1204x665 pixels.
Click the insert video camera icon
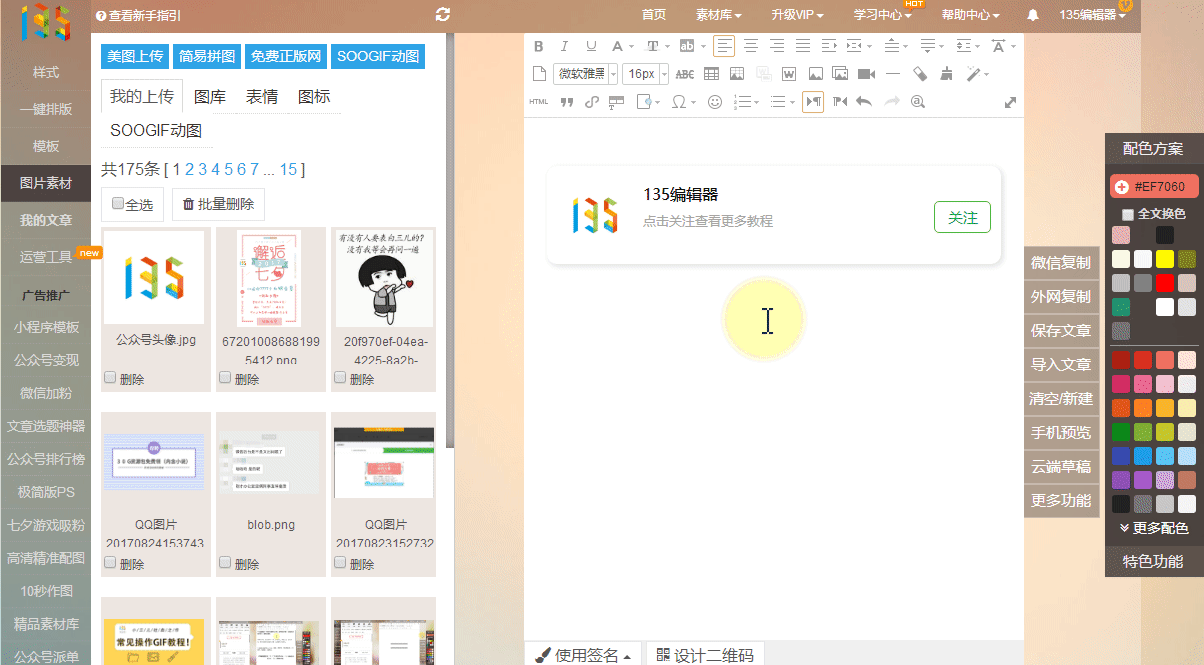click(x=867, y=74)
